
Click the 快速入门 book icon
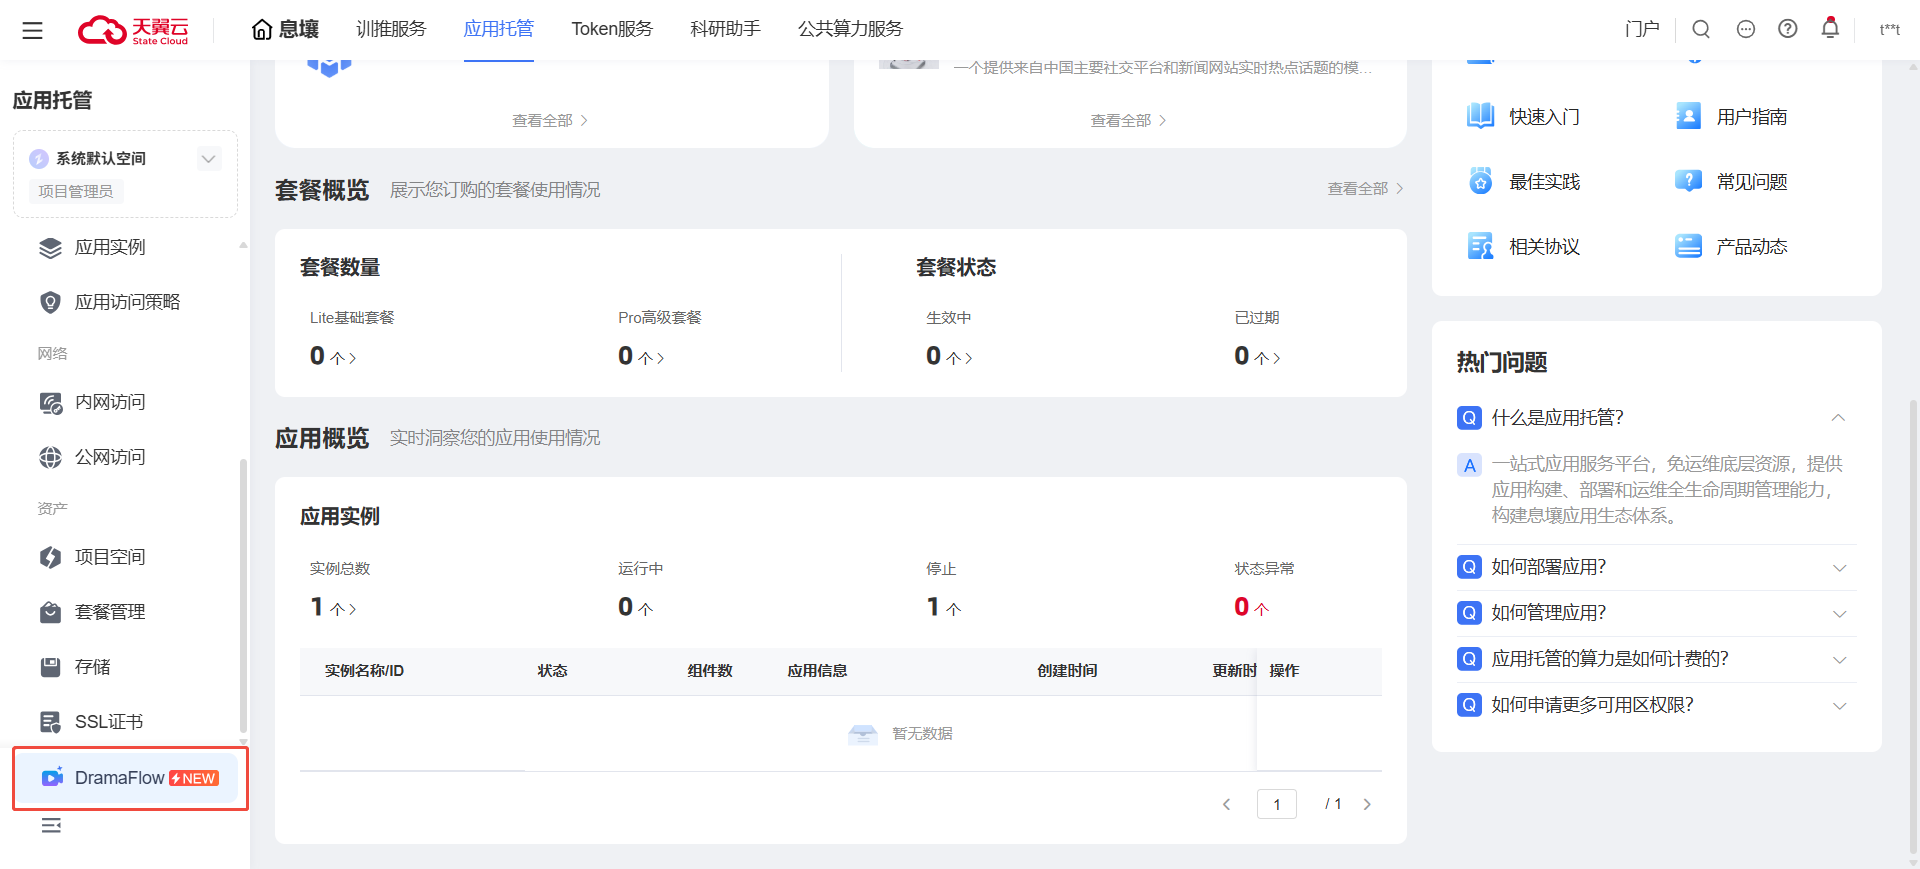[x=1481, y=116]
